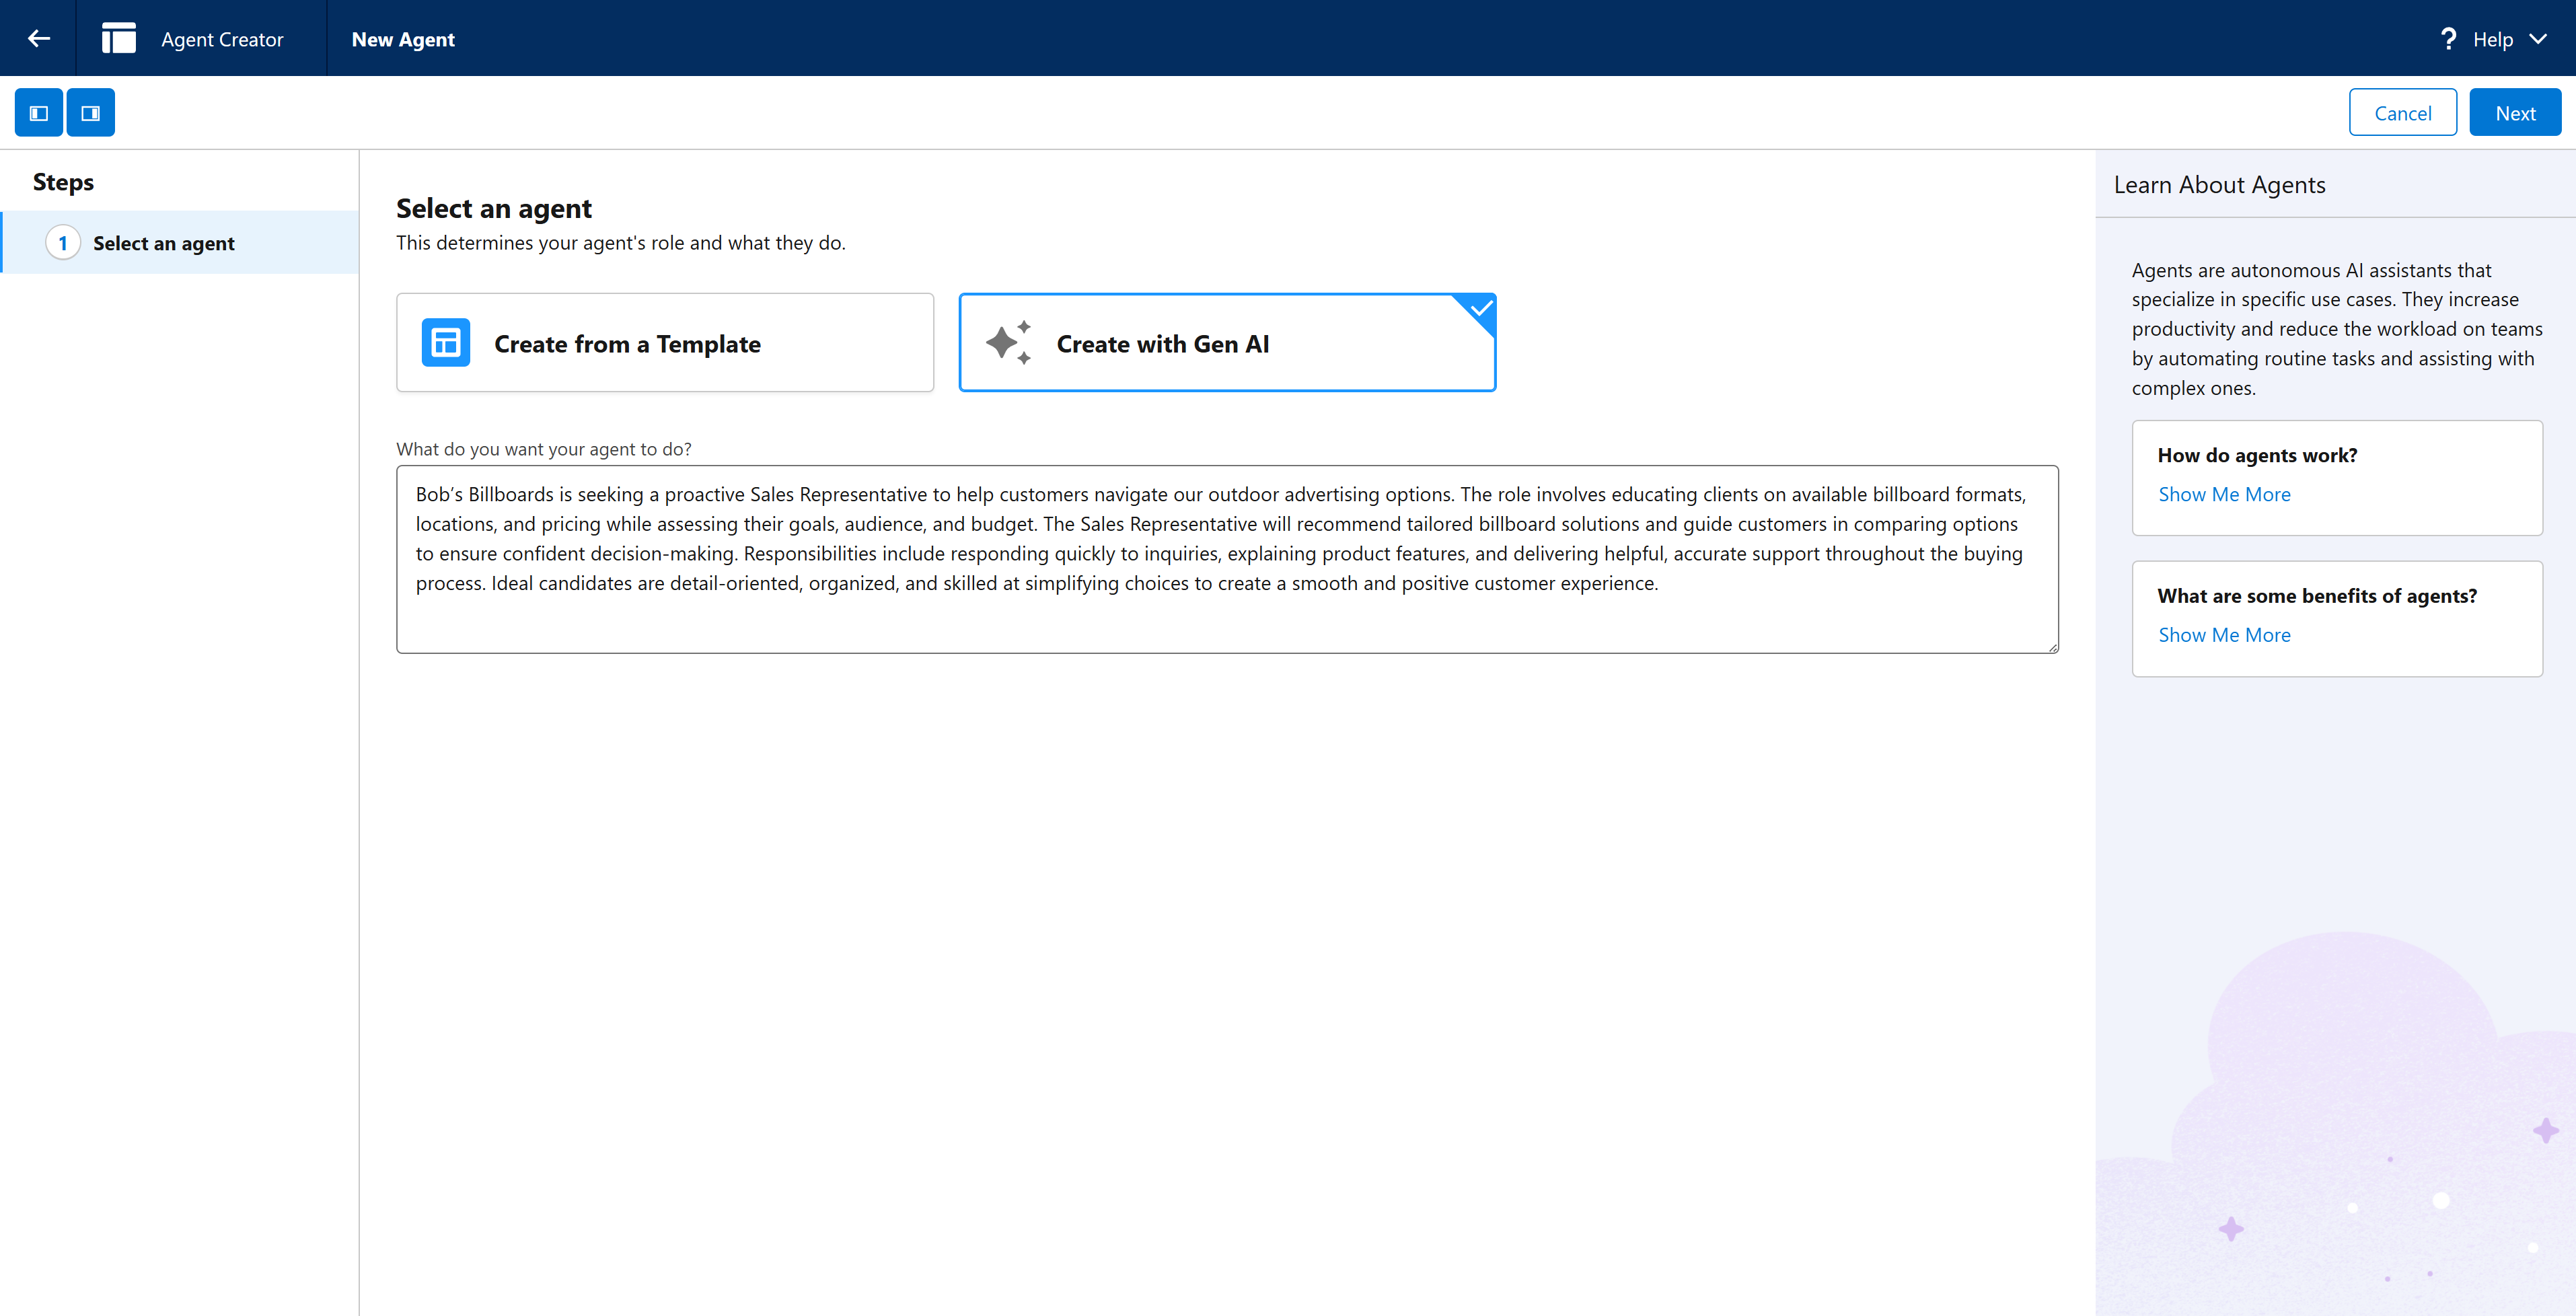Open the Help menu

point(2493,39)
